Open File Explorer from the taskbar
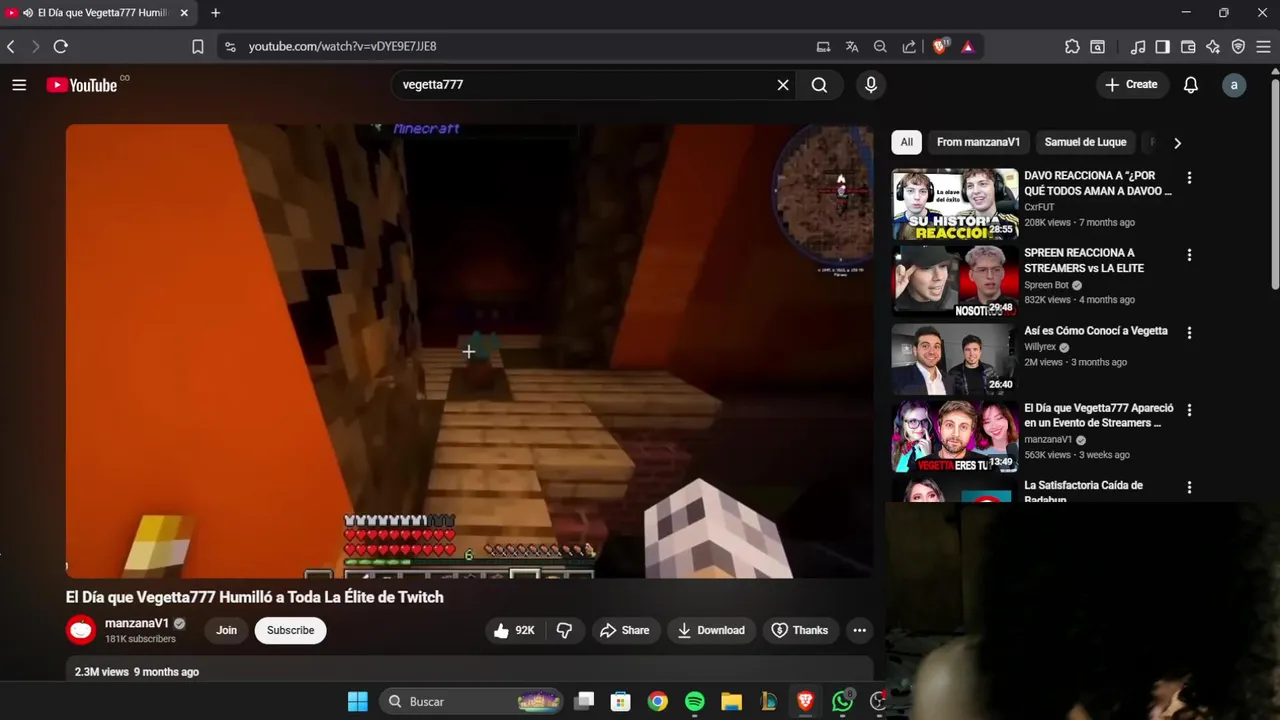This screenshot has height=720, width=1280. tap(731, 702)
